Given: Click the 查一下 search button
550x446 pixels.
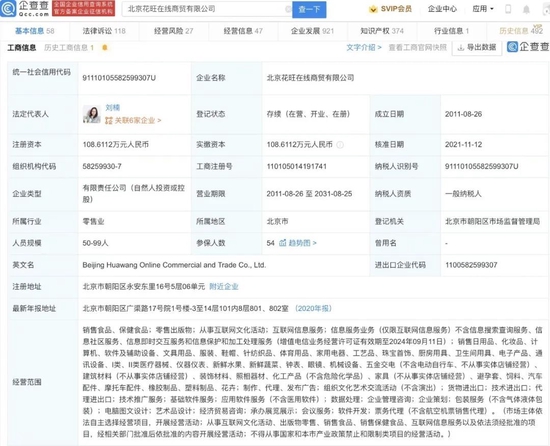Looking at the screenshot, I should (309, 9).
